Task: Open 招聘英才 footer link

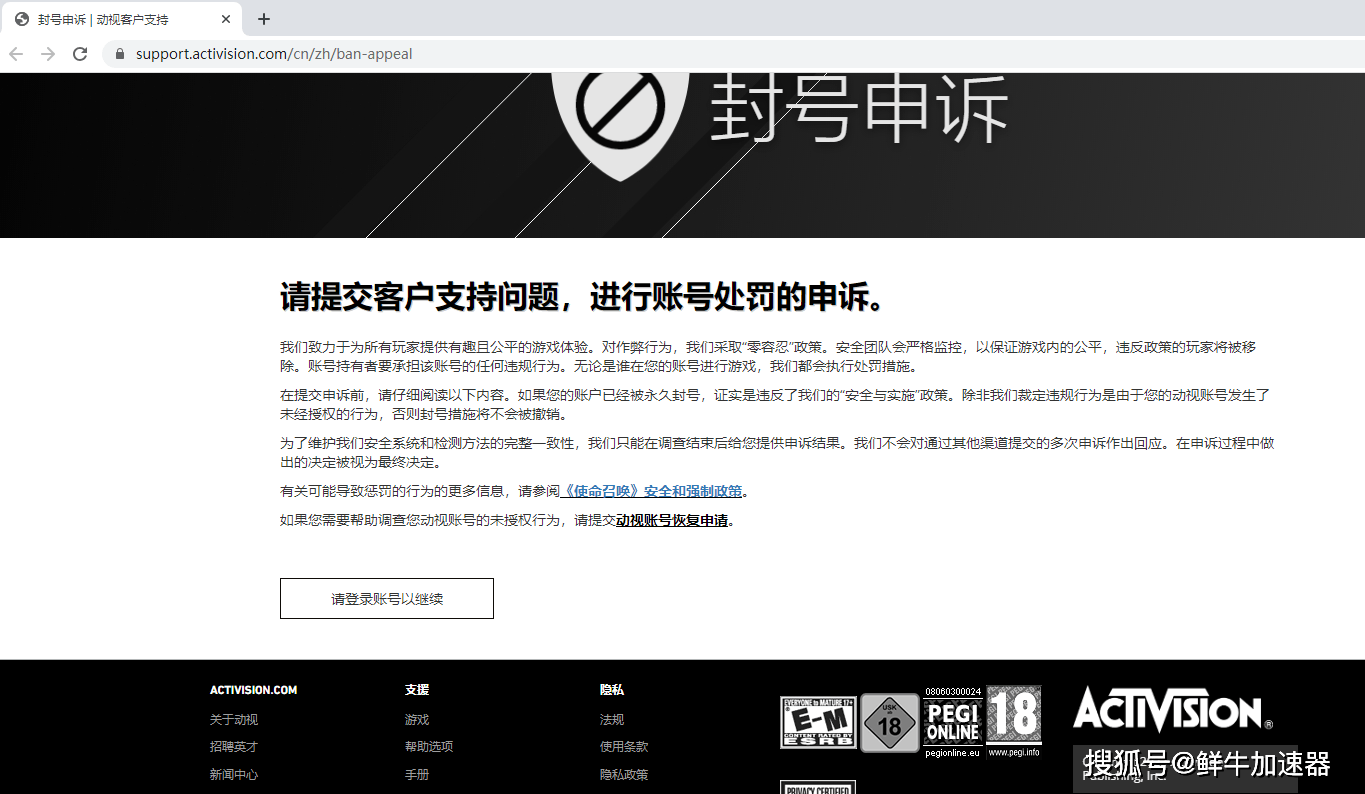Action: 234,746
